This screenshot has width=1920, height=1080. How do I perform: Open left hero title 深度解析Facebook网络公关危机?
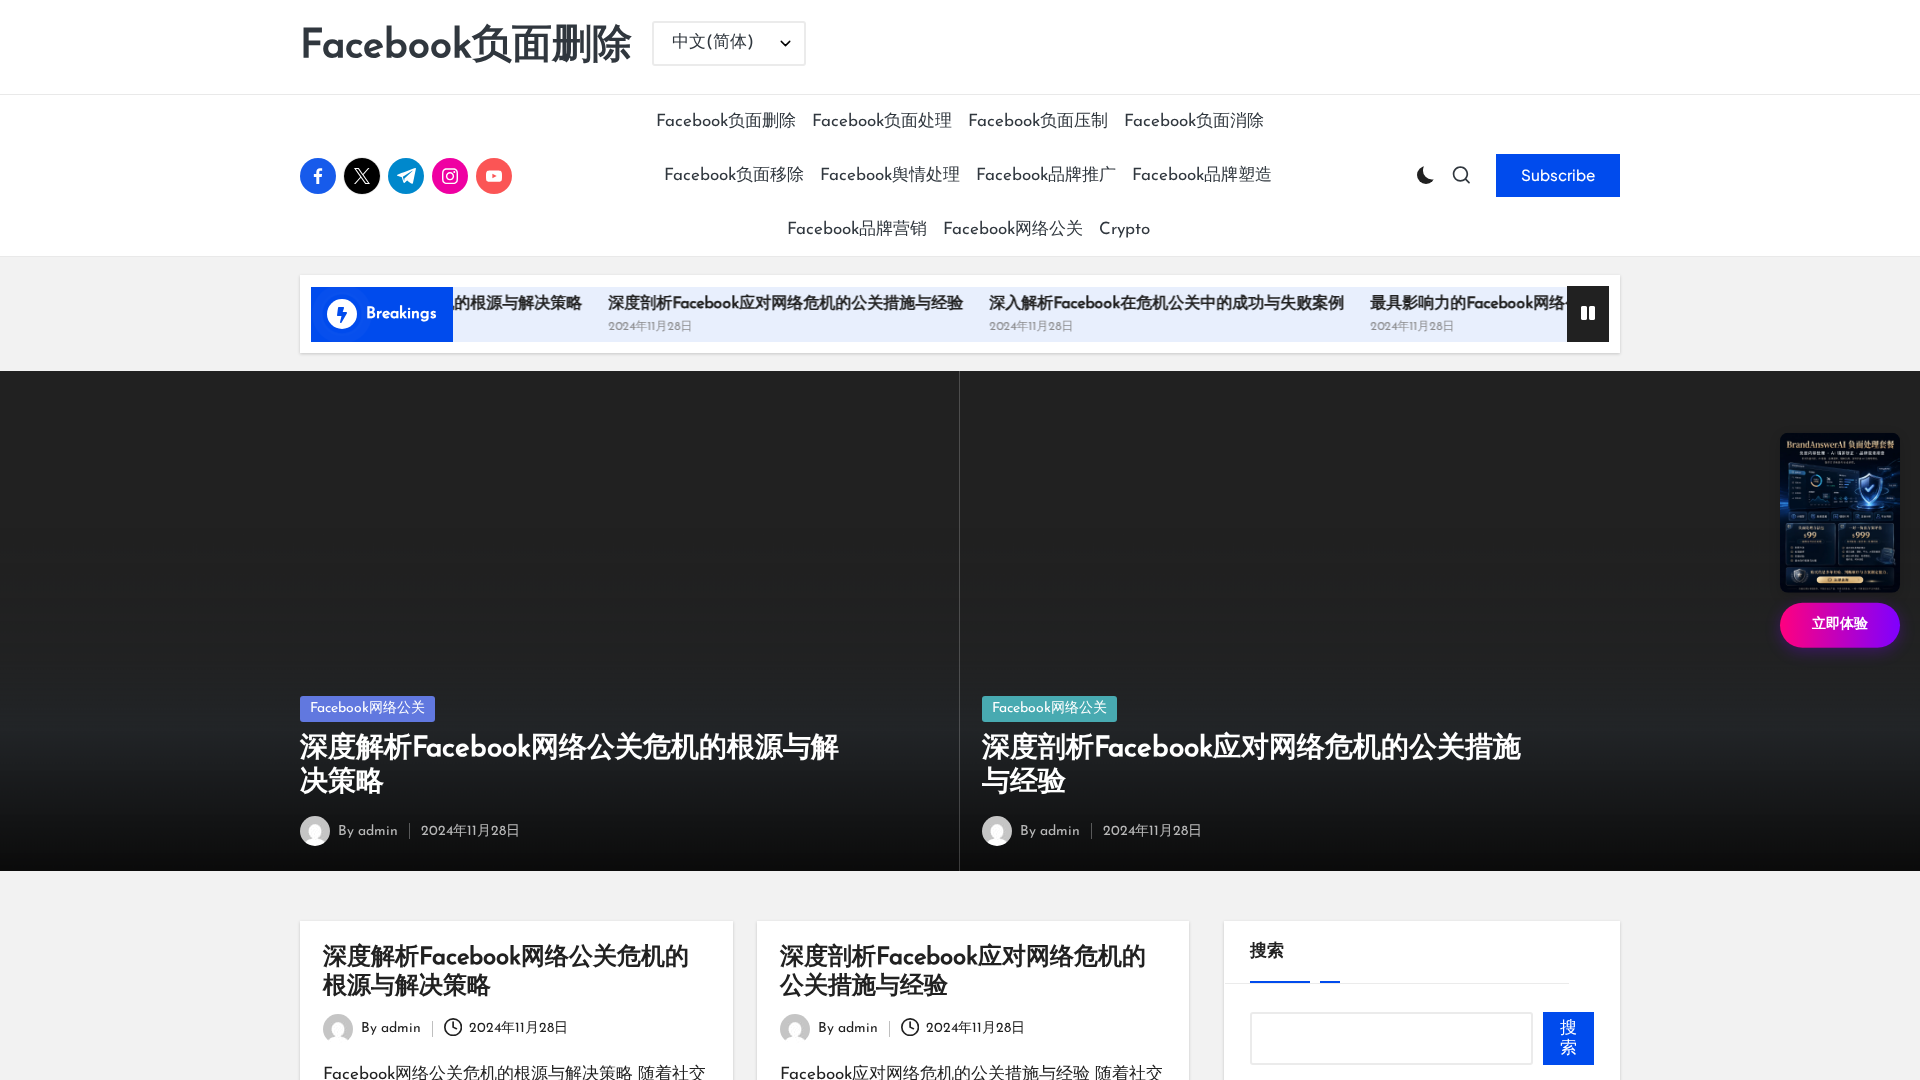point(569,764)
